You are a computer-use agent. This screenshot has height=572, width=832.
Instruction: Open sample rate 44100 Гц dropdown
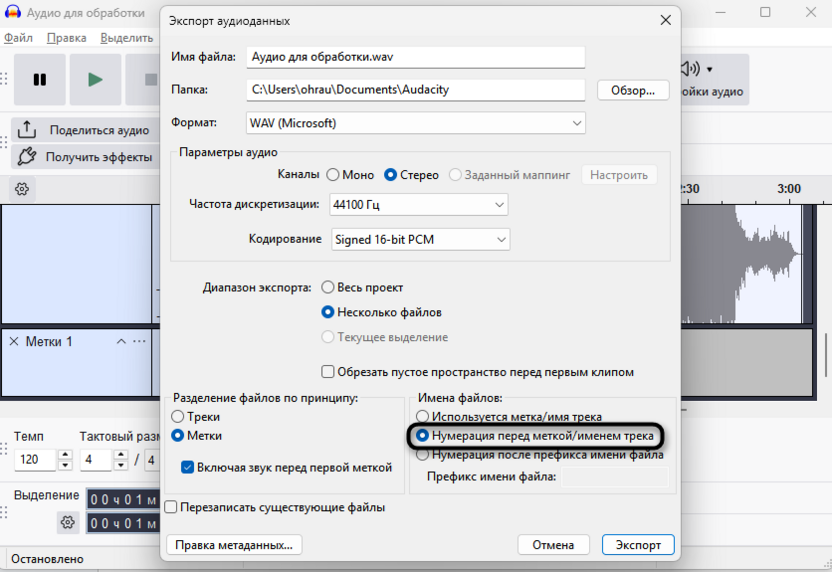419,204
